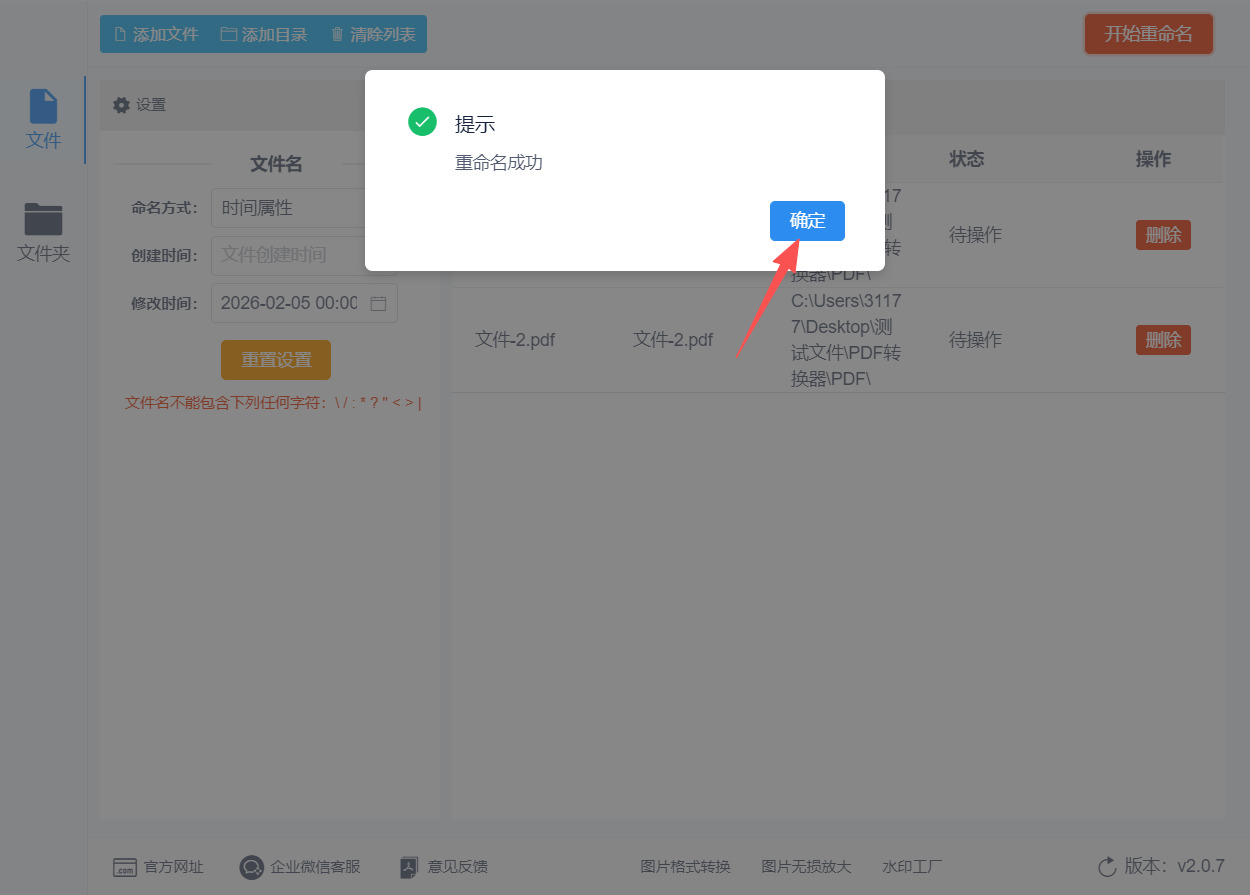This screenshot has height=895, width=1250.
Task: Click the 添加文件 add file option
Action: 155,33
